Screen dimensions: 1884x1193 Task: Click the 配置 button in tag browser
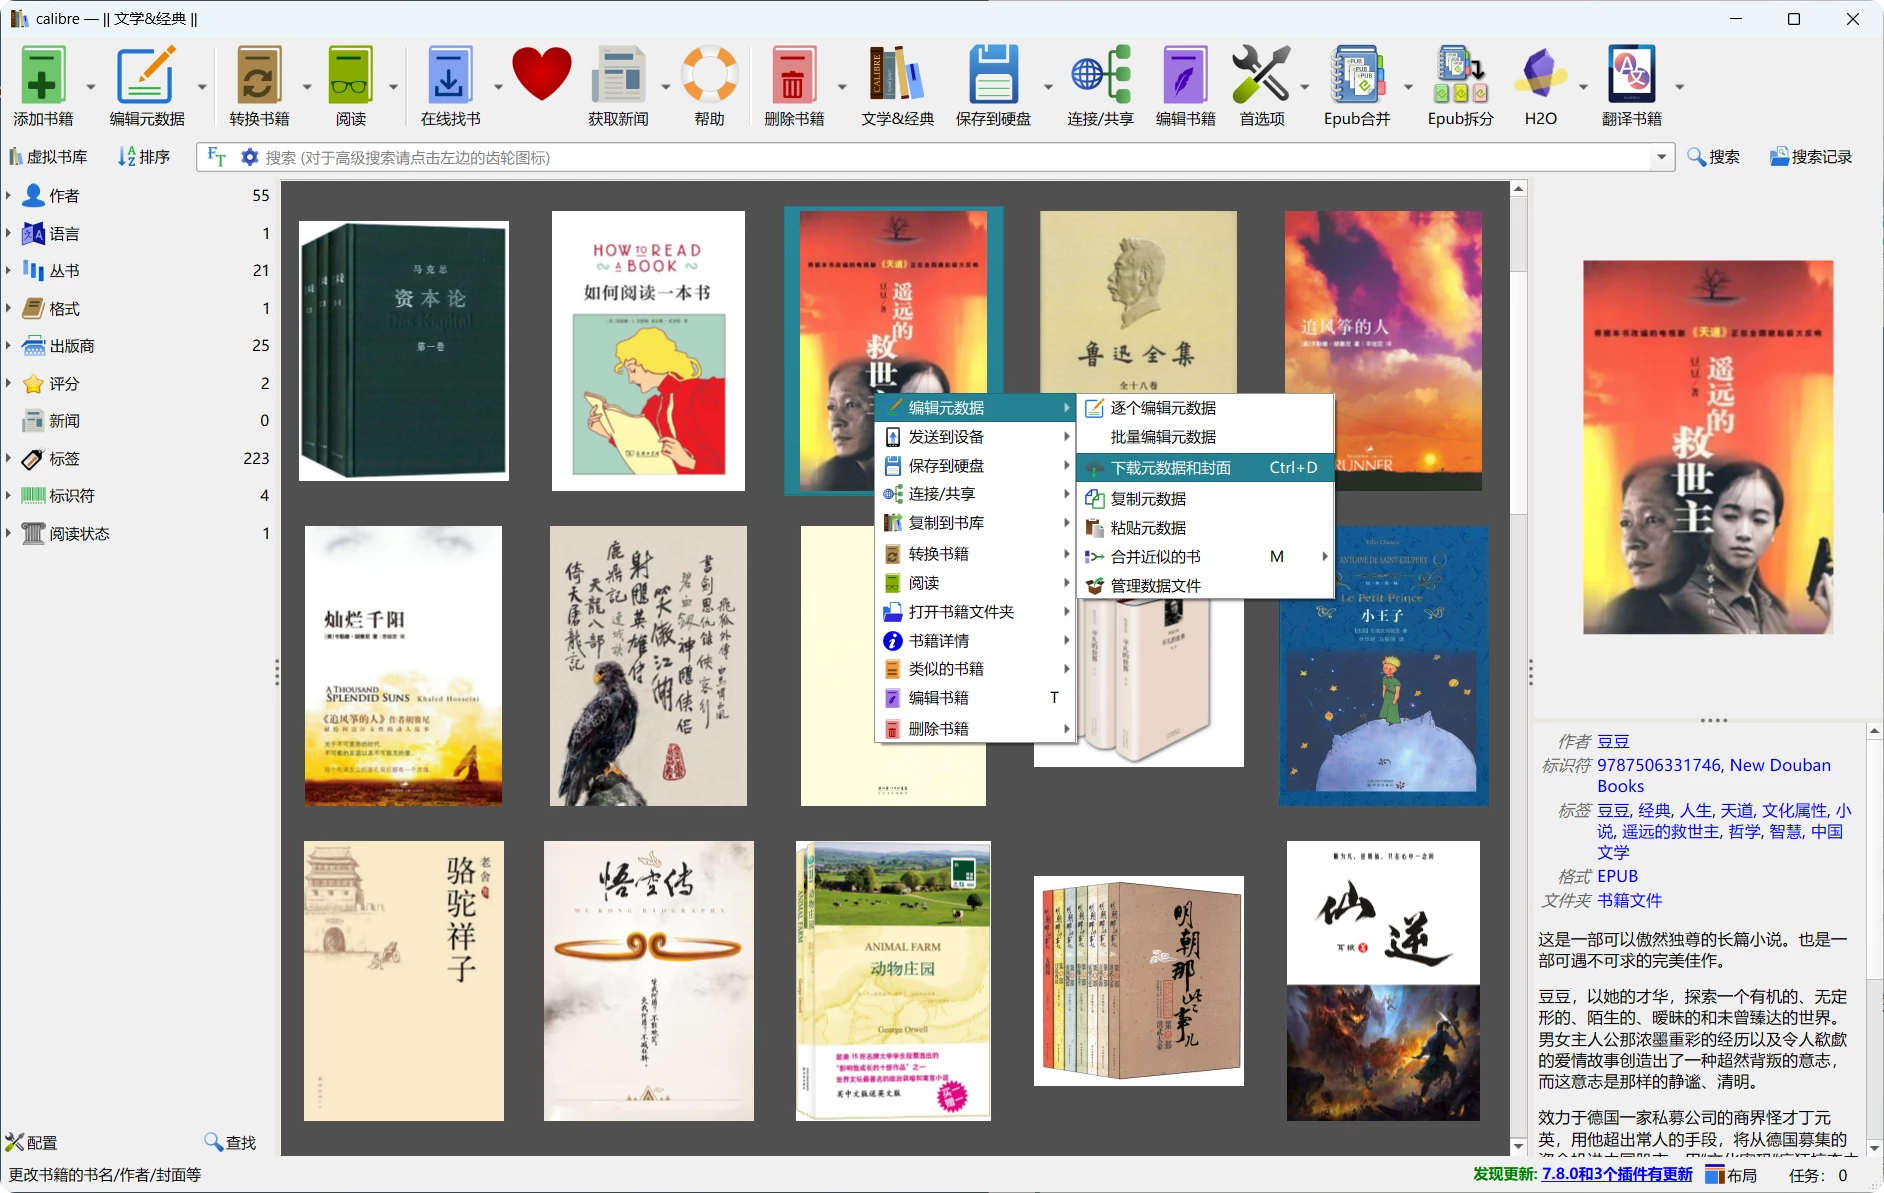click(32, 1142)
